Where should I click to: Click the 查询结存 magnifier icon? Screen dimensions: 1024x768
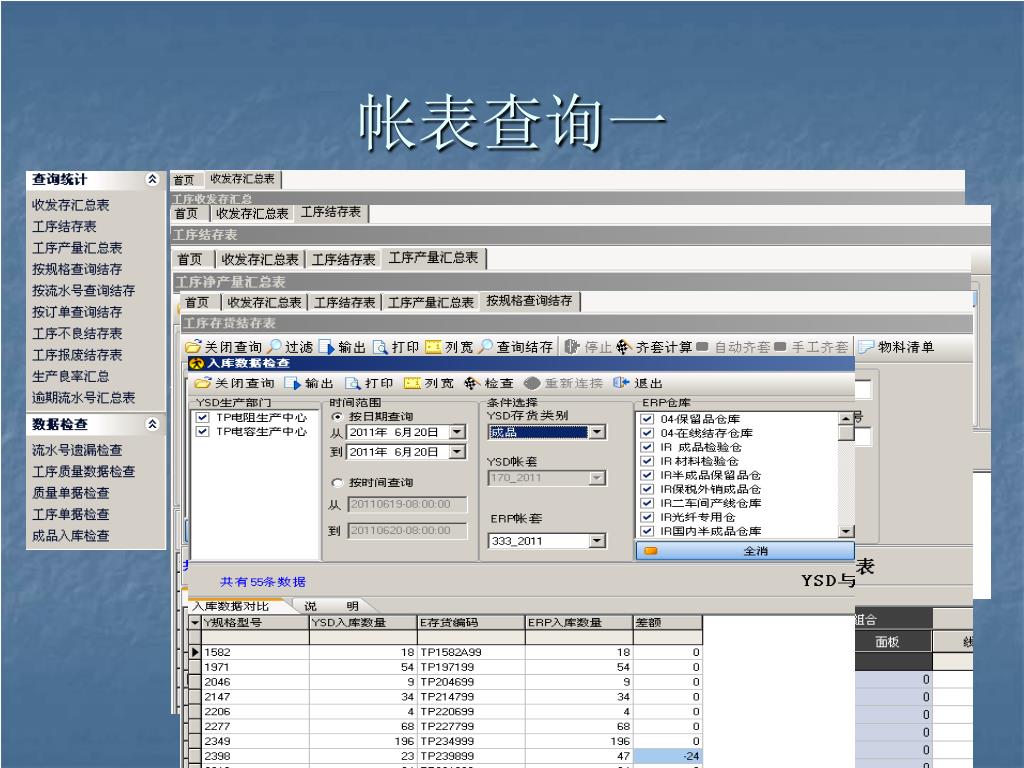(485, 347)
